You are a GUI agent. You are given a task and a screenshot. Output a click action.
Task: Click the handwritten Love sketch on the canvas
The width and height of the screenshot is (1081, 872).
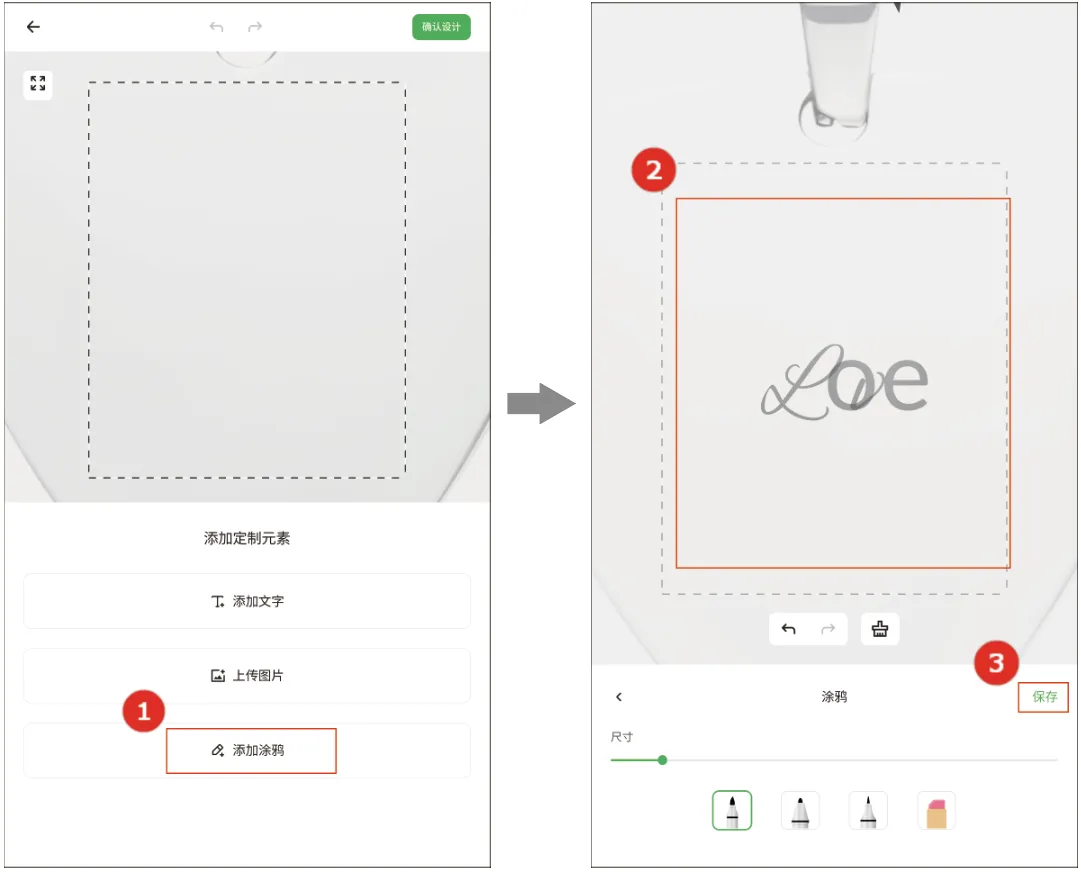coord(845,382)
